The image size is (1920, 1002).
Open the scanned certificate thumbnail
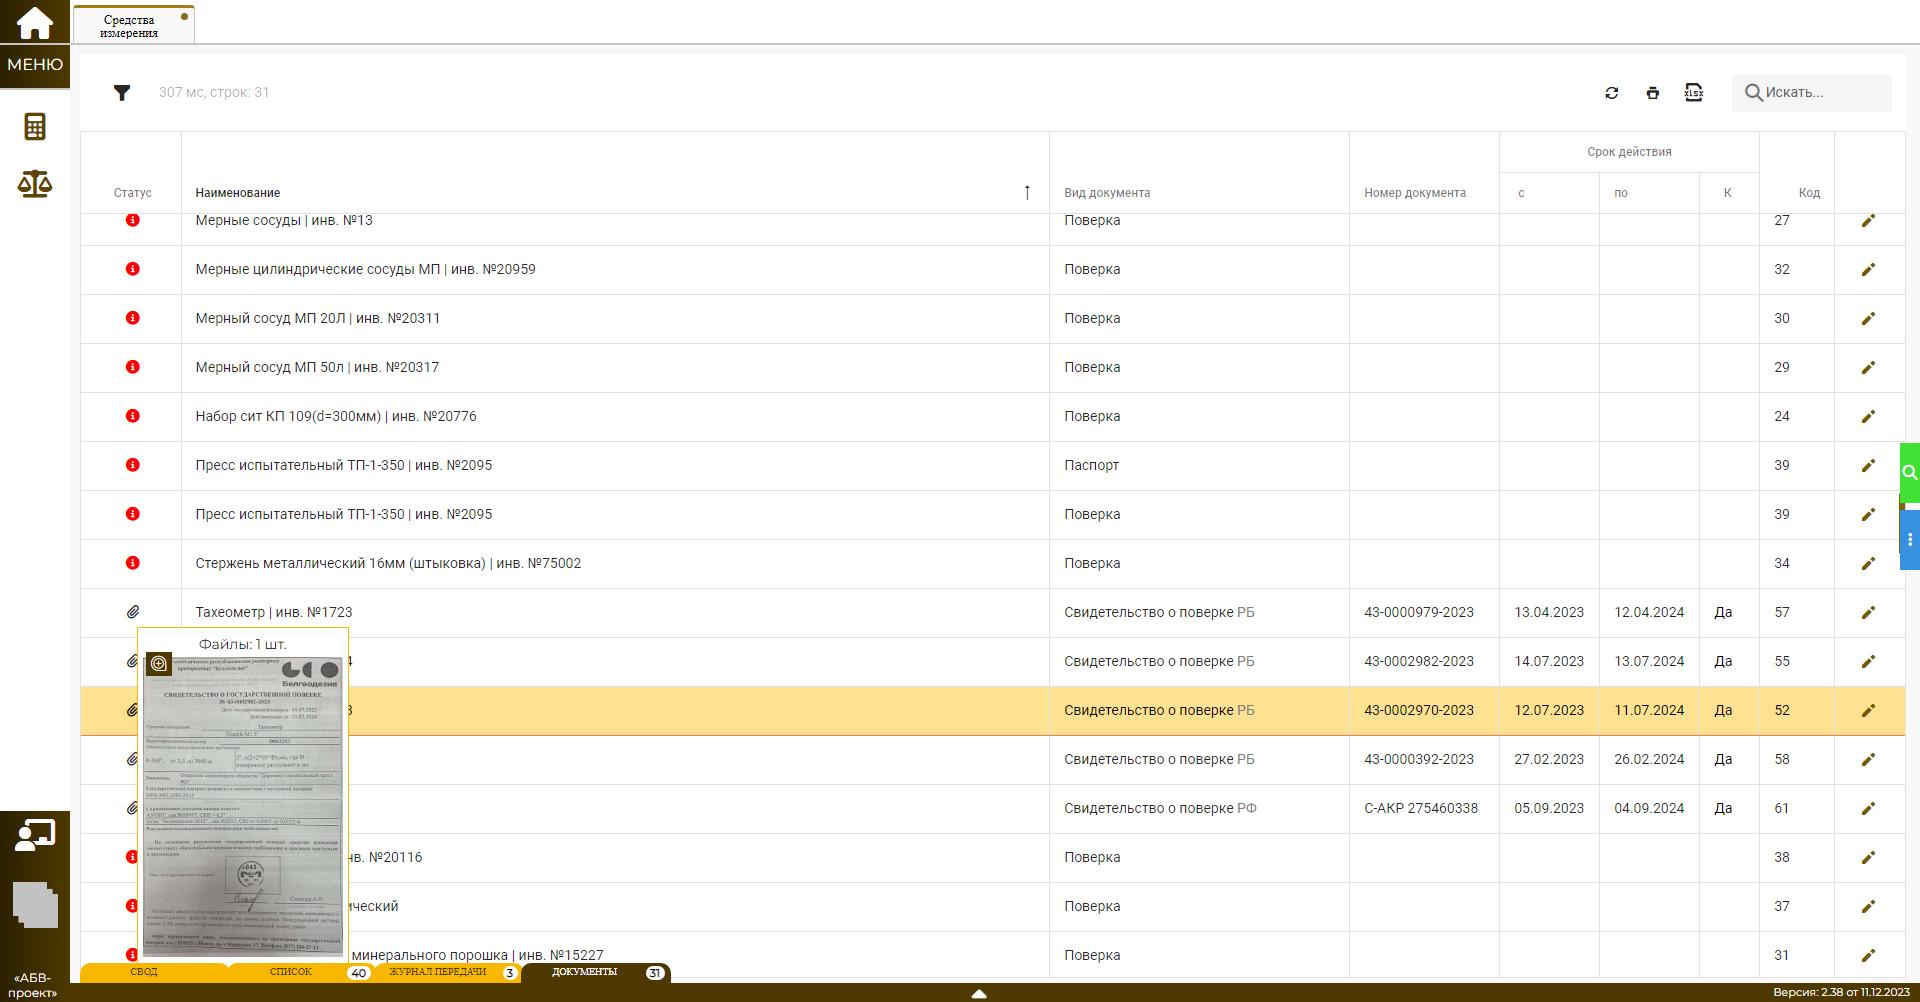pos(243,810)
